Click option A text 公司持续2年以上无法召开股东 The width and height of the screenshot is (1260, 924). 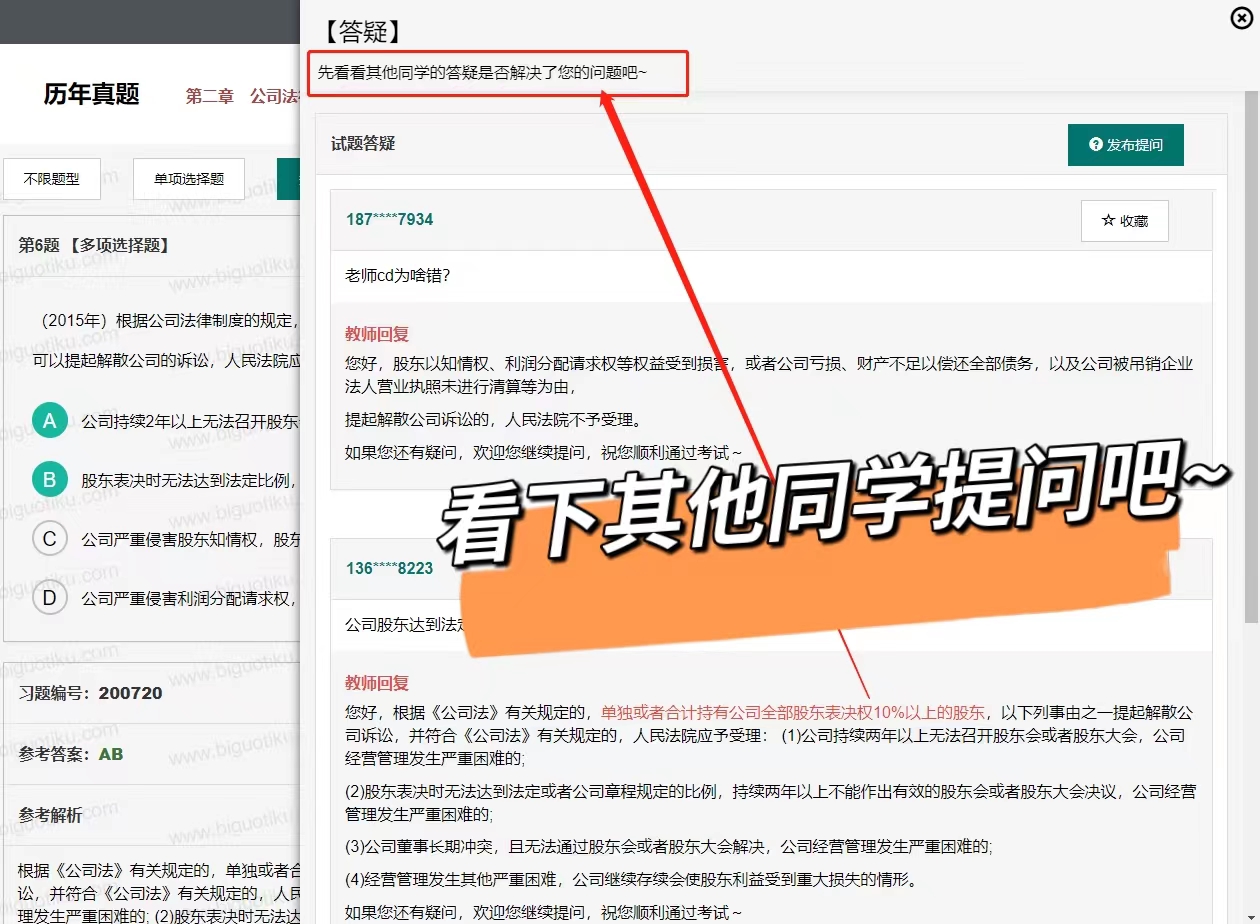[191, 422]
